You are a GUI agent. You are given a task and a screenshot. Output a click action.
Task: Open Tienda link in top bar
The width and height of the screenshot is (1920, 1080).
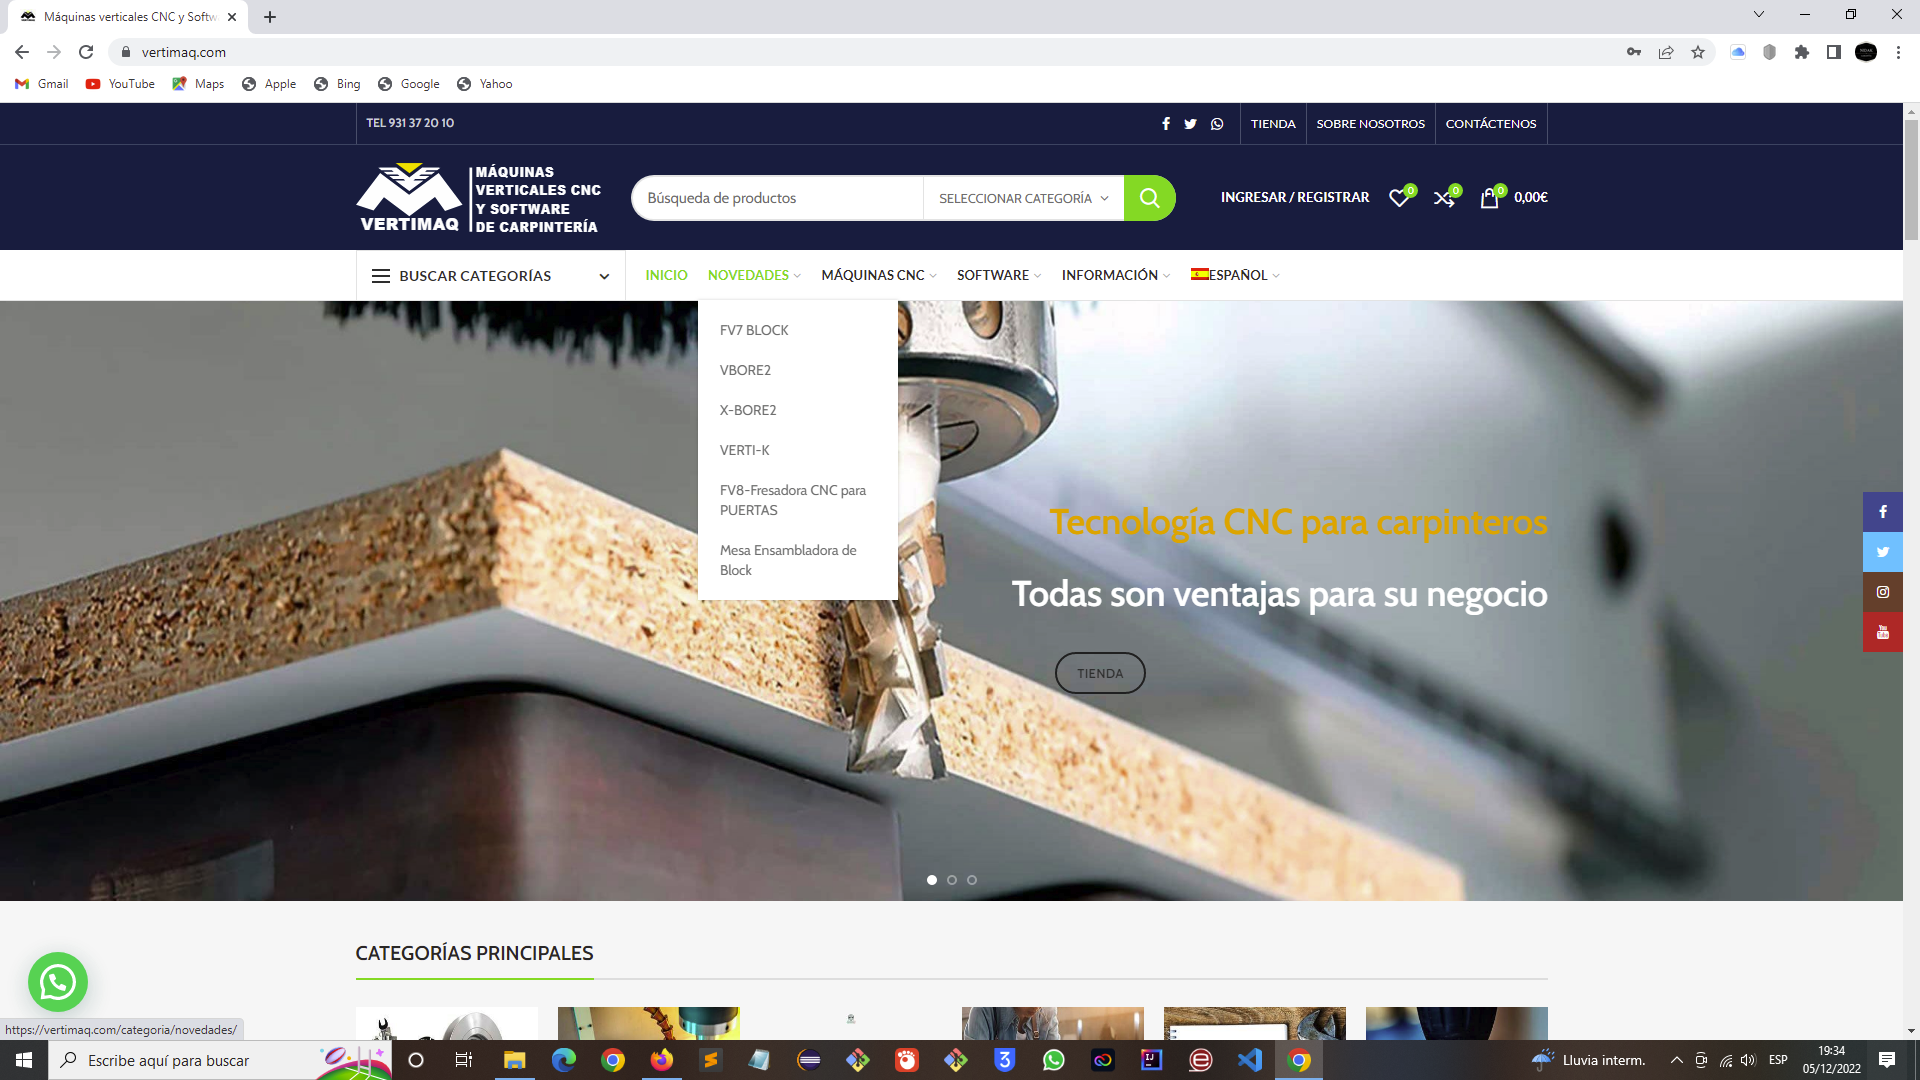pyautogui.click(x=1273, y=124)
